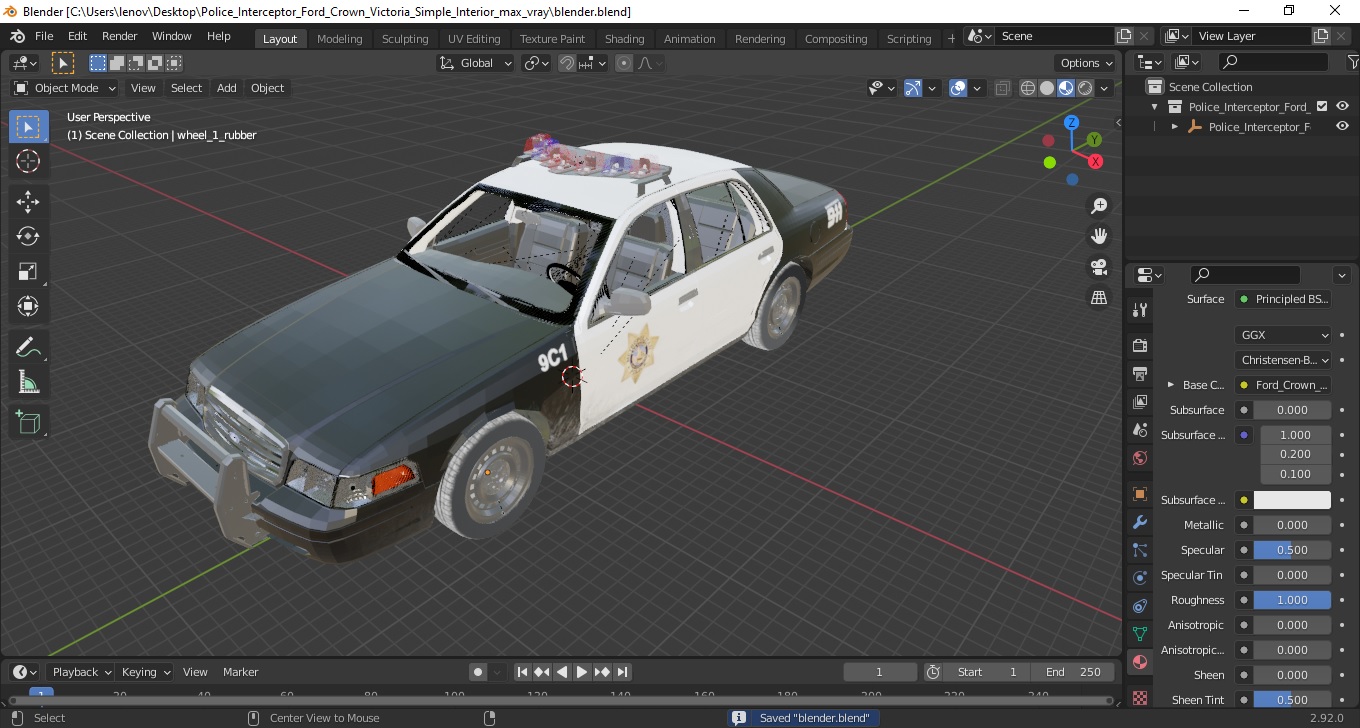Toggle viewport overlays
Viewport: 1360px width, 728px height.
coord(958,88)
